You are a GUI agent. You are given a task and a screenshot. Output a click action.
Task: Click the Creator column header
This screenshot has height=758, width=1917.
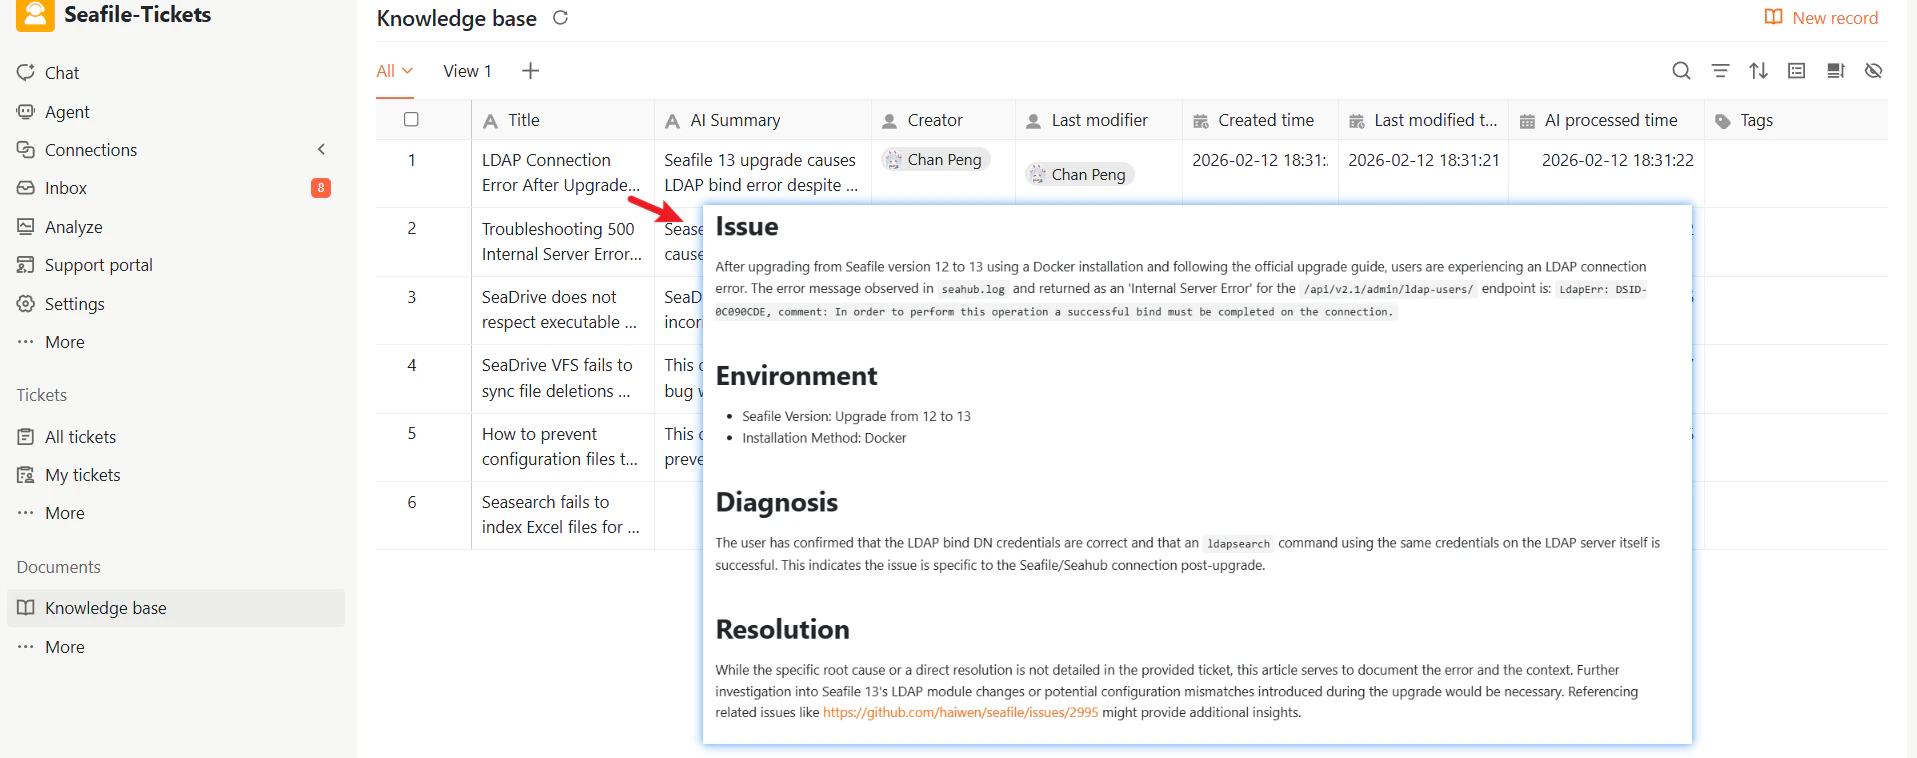pos(943,120)
